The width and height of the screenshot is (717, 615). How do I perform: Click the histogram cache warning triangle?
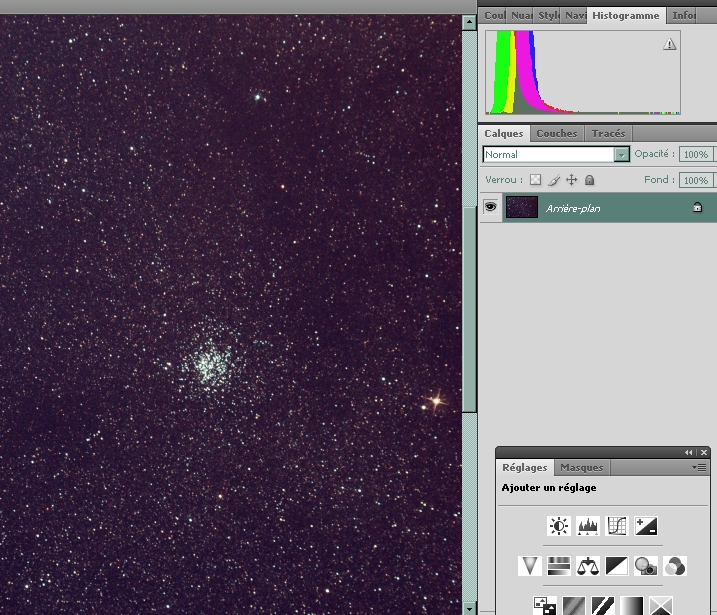click(669, 44)
